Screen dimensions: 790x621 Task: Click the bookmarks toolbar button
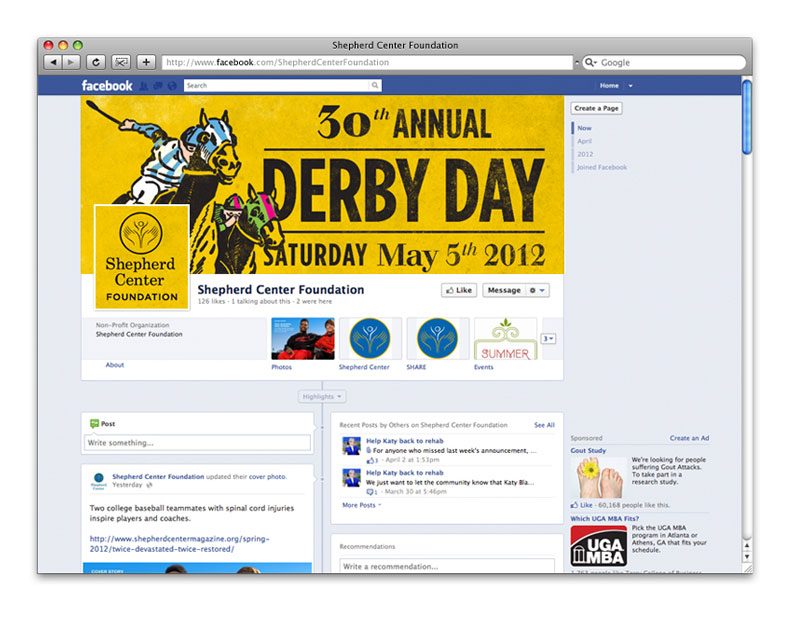click(121, 62)
